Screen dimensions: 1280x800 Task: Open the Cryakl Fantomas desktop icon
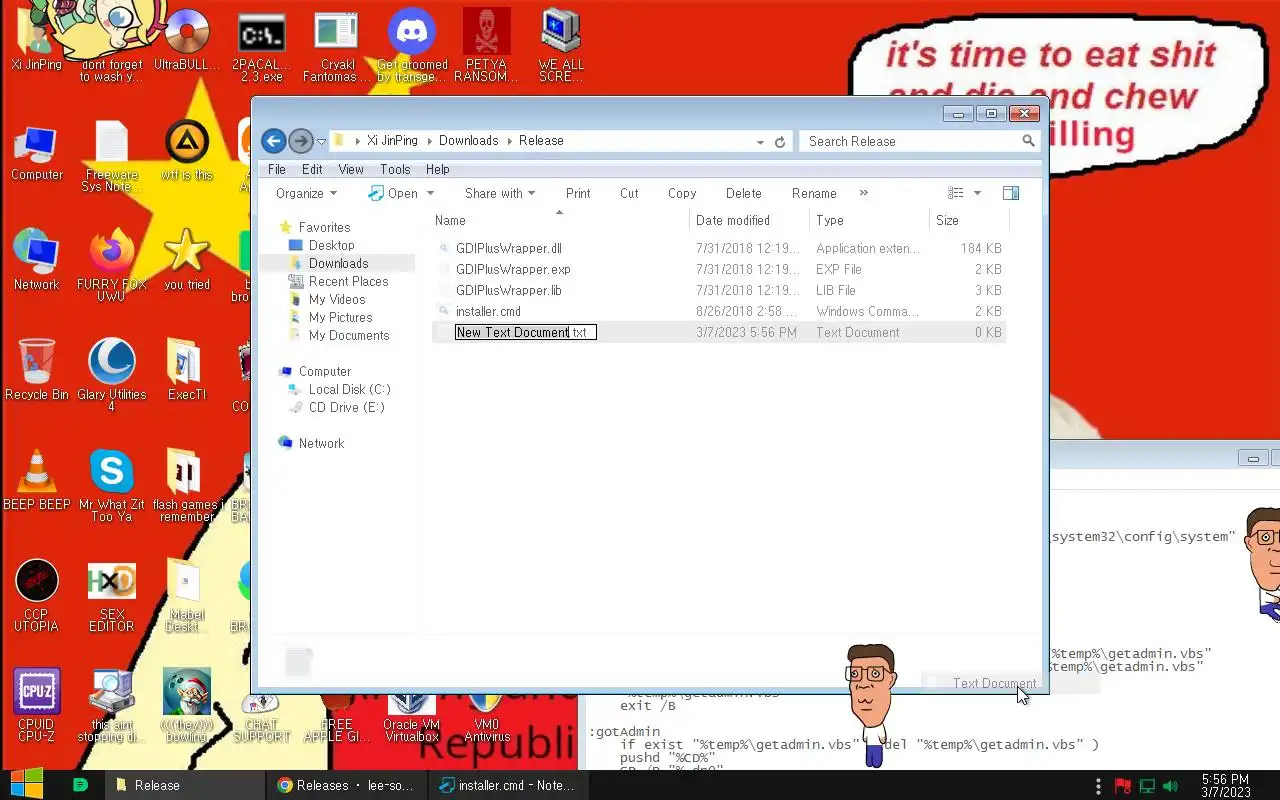tap(335, 45)
